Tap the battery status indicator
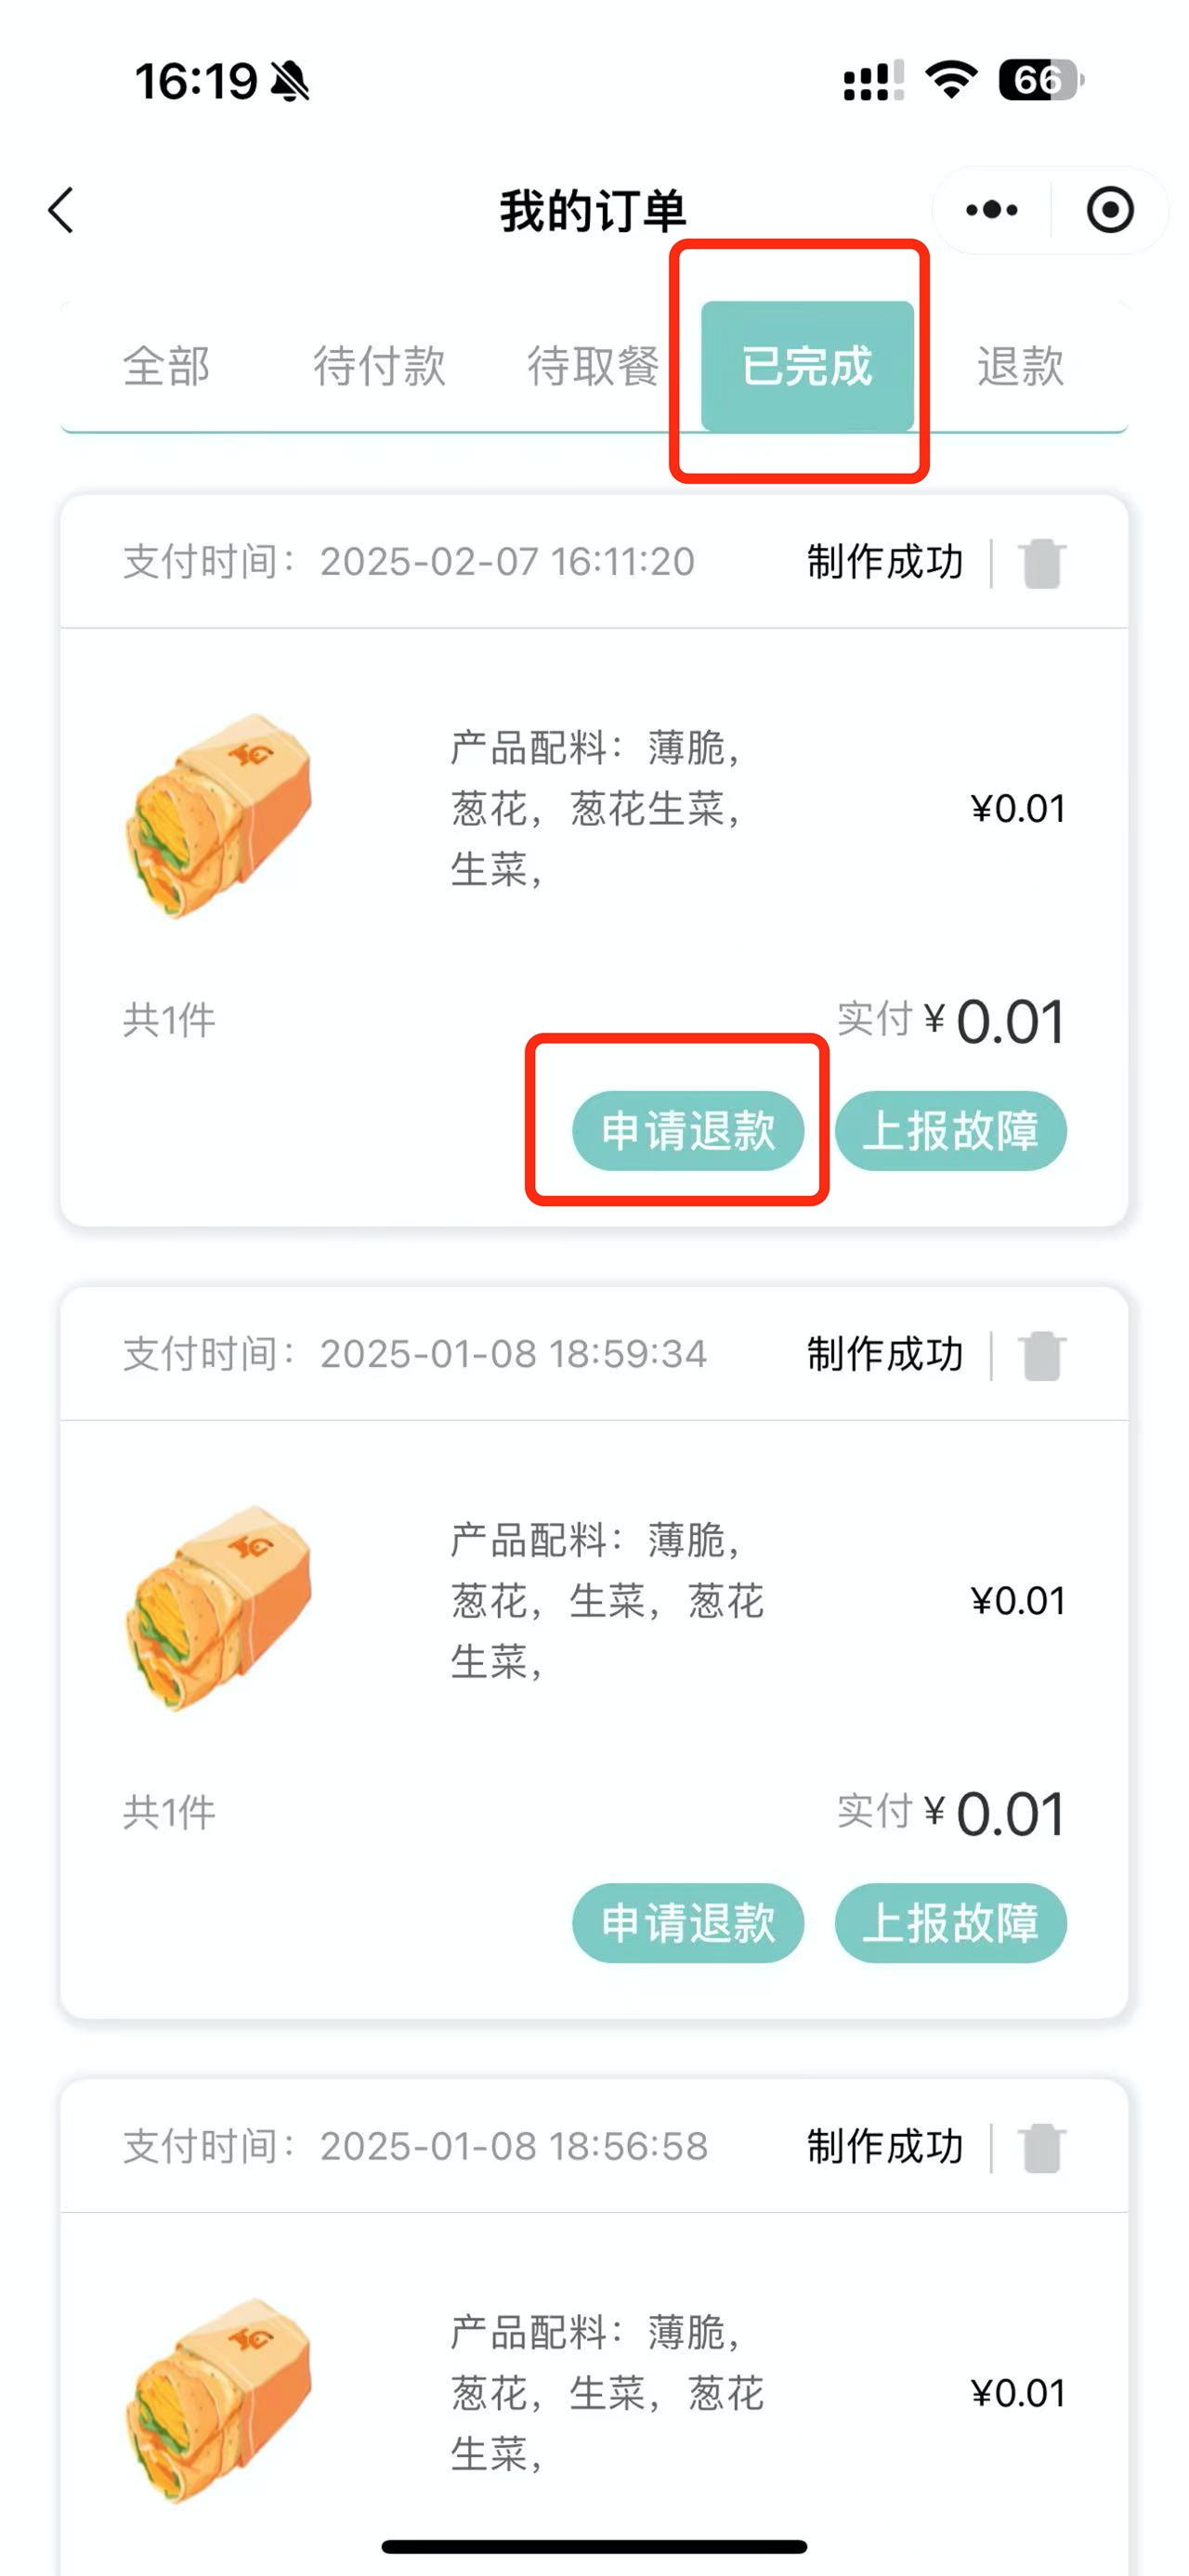Screen dimensions: 1189x2576 [1039, 80]
